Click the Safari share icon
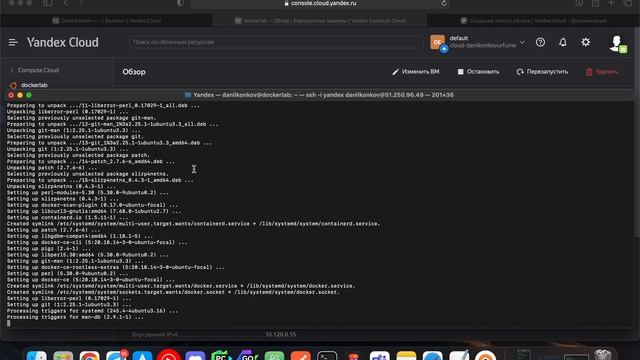This screenshot has width=640, height=360. [596, 3]
